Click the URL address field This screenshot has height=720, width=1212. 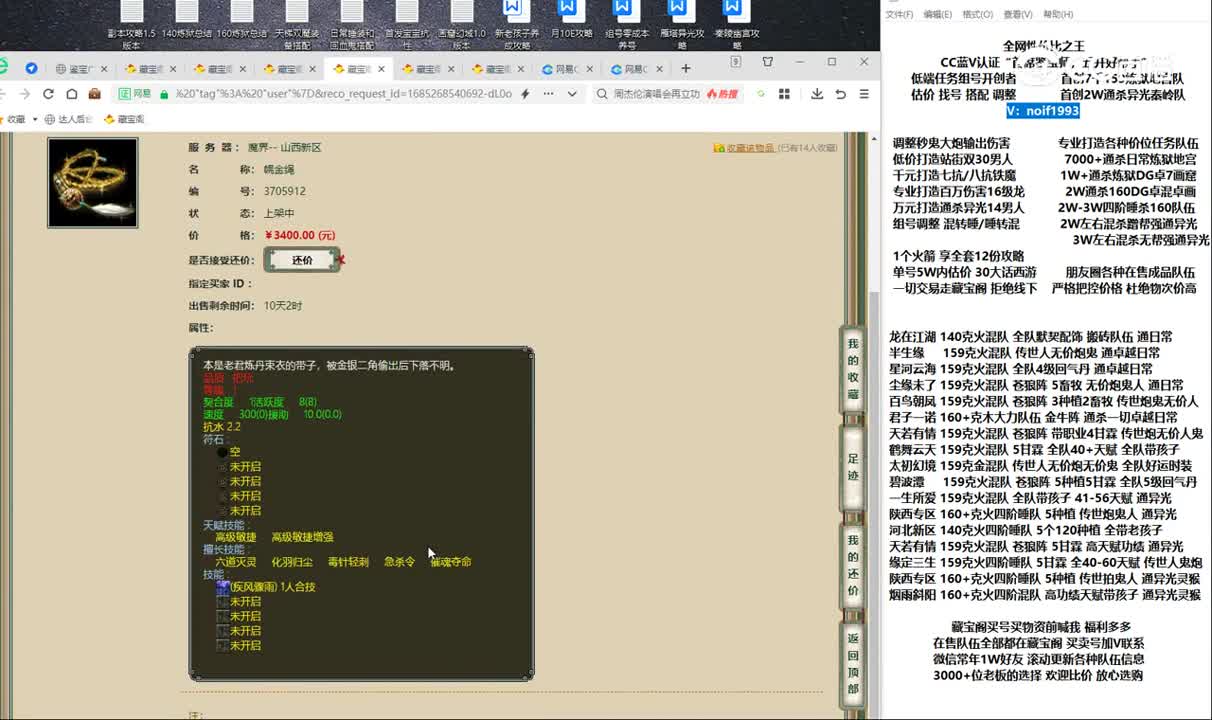(343, 94)
